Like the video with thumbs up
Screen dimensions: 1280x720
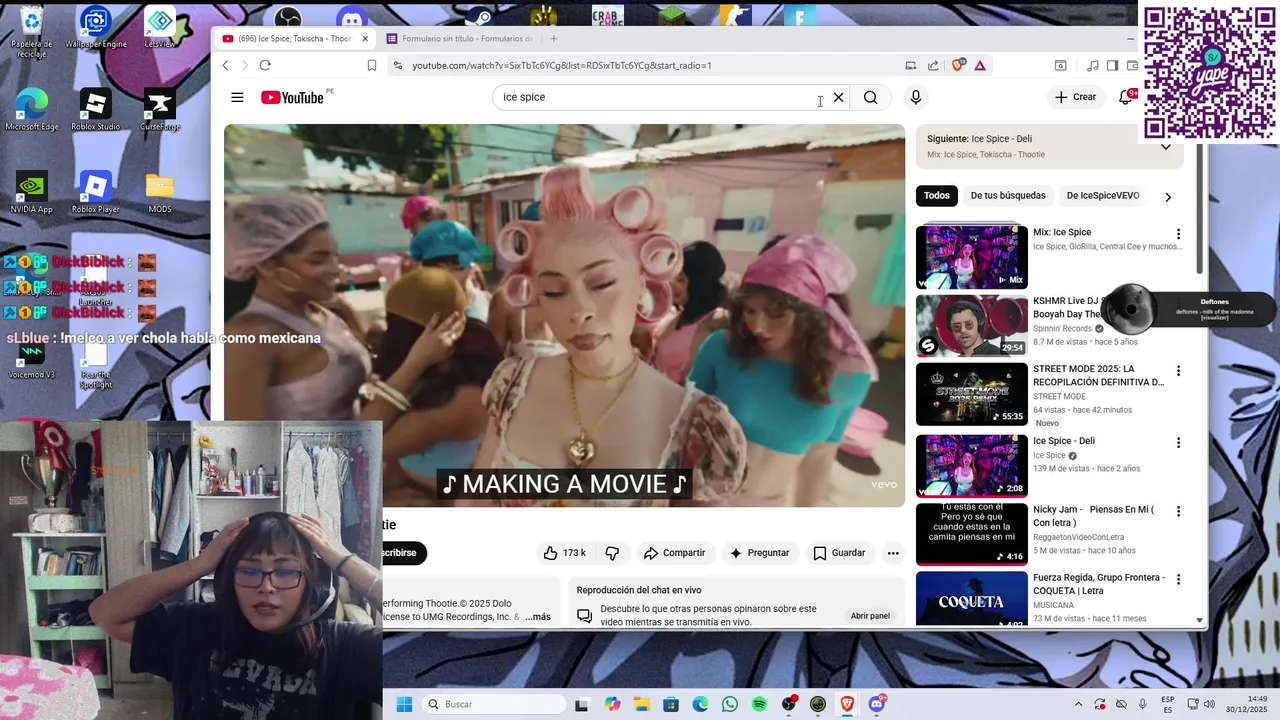[x=564, y=553]
